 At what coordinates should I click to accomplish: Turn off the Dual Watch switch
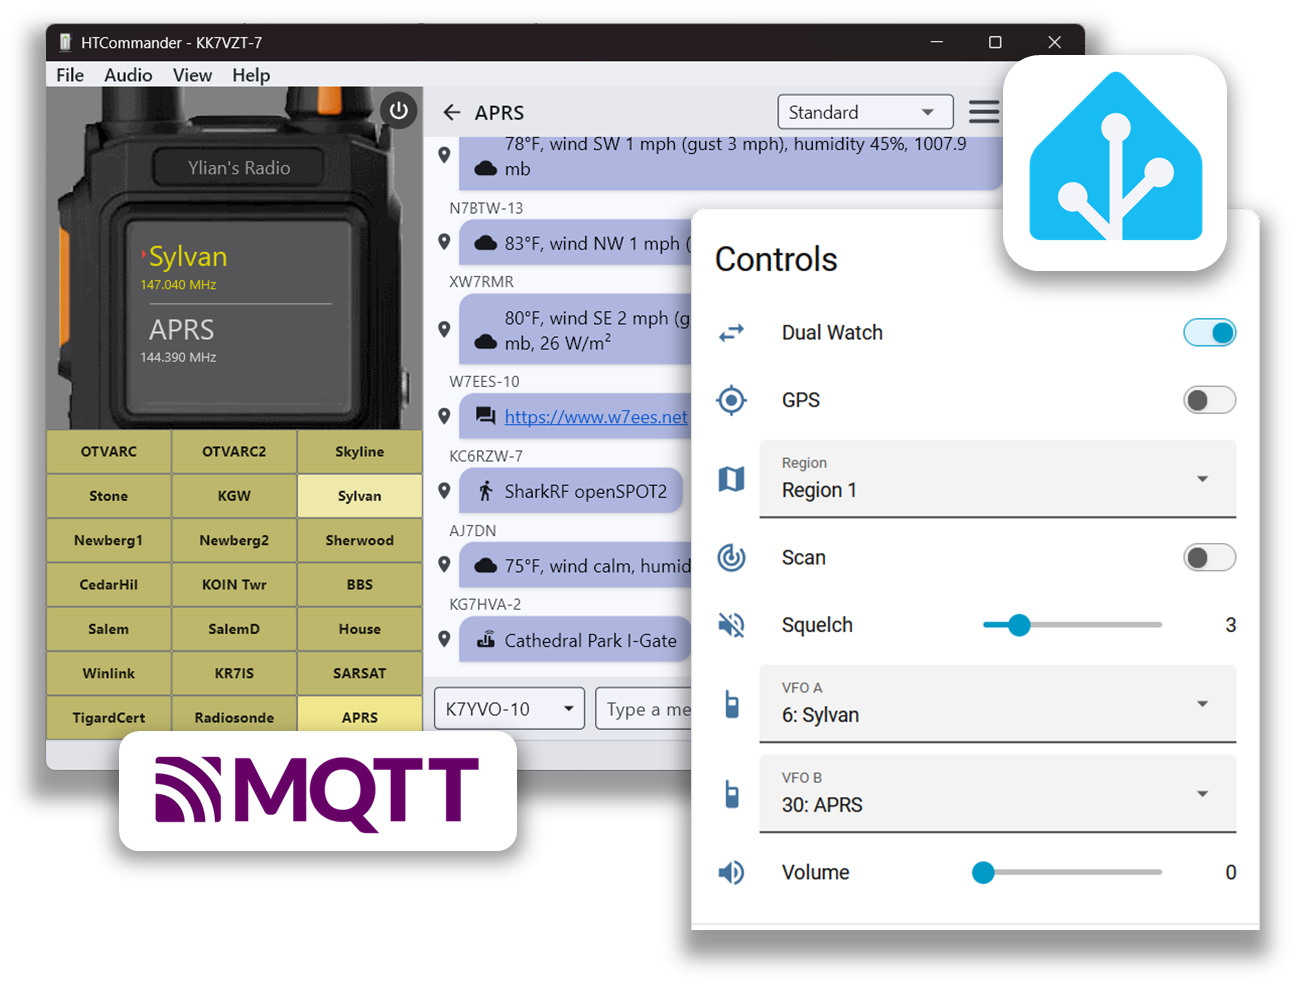[1209, 332]
